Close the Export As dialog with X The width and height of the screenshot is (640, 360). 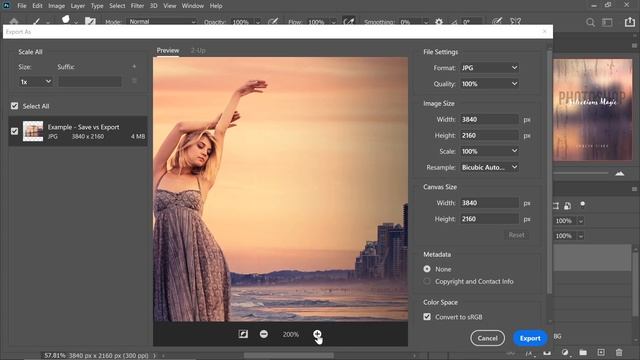point(544,31)
